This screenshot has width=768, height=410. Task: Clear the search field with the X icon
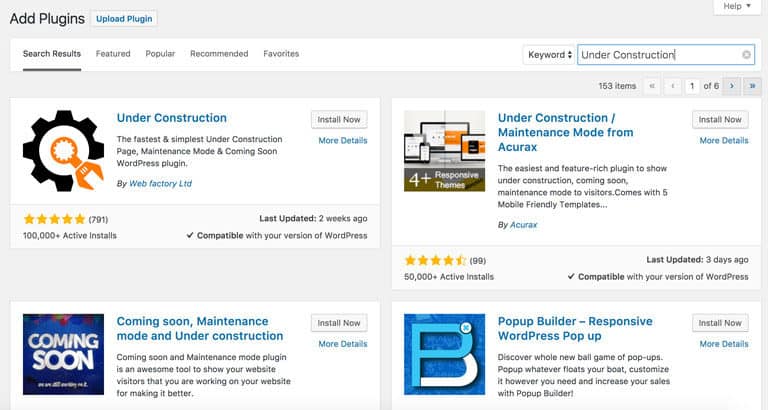click(x=746, y=55)
